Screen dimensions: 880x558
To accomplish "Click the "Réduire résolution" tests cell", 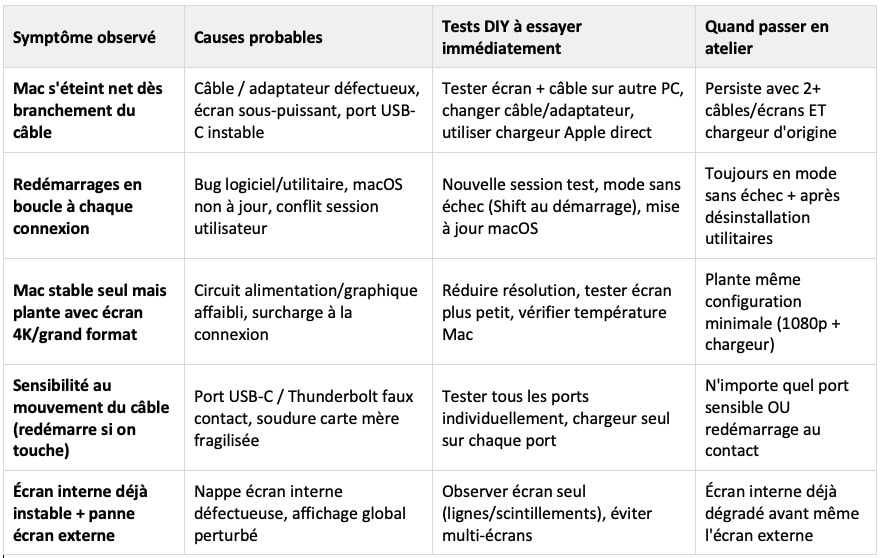I will pos(554,312).
